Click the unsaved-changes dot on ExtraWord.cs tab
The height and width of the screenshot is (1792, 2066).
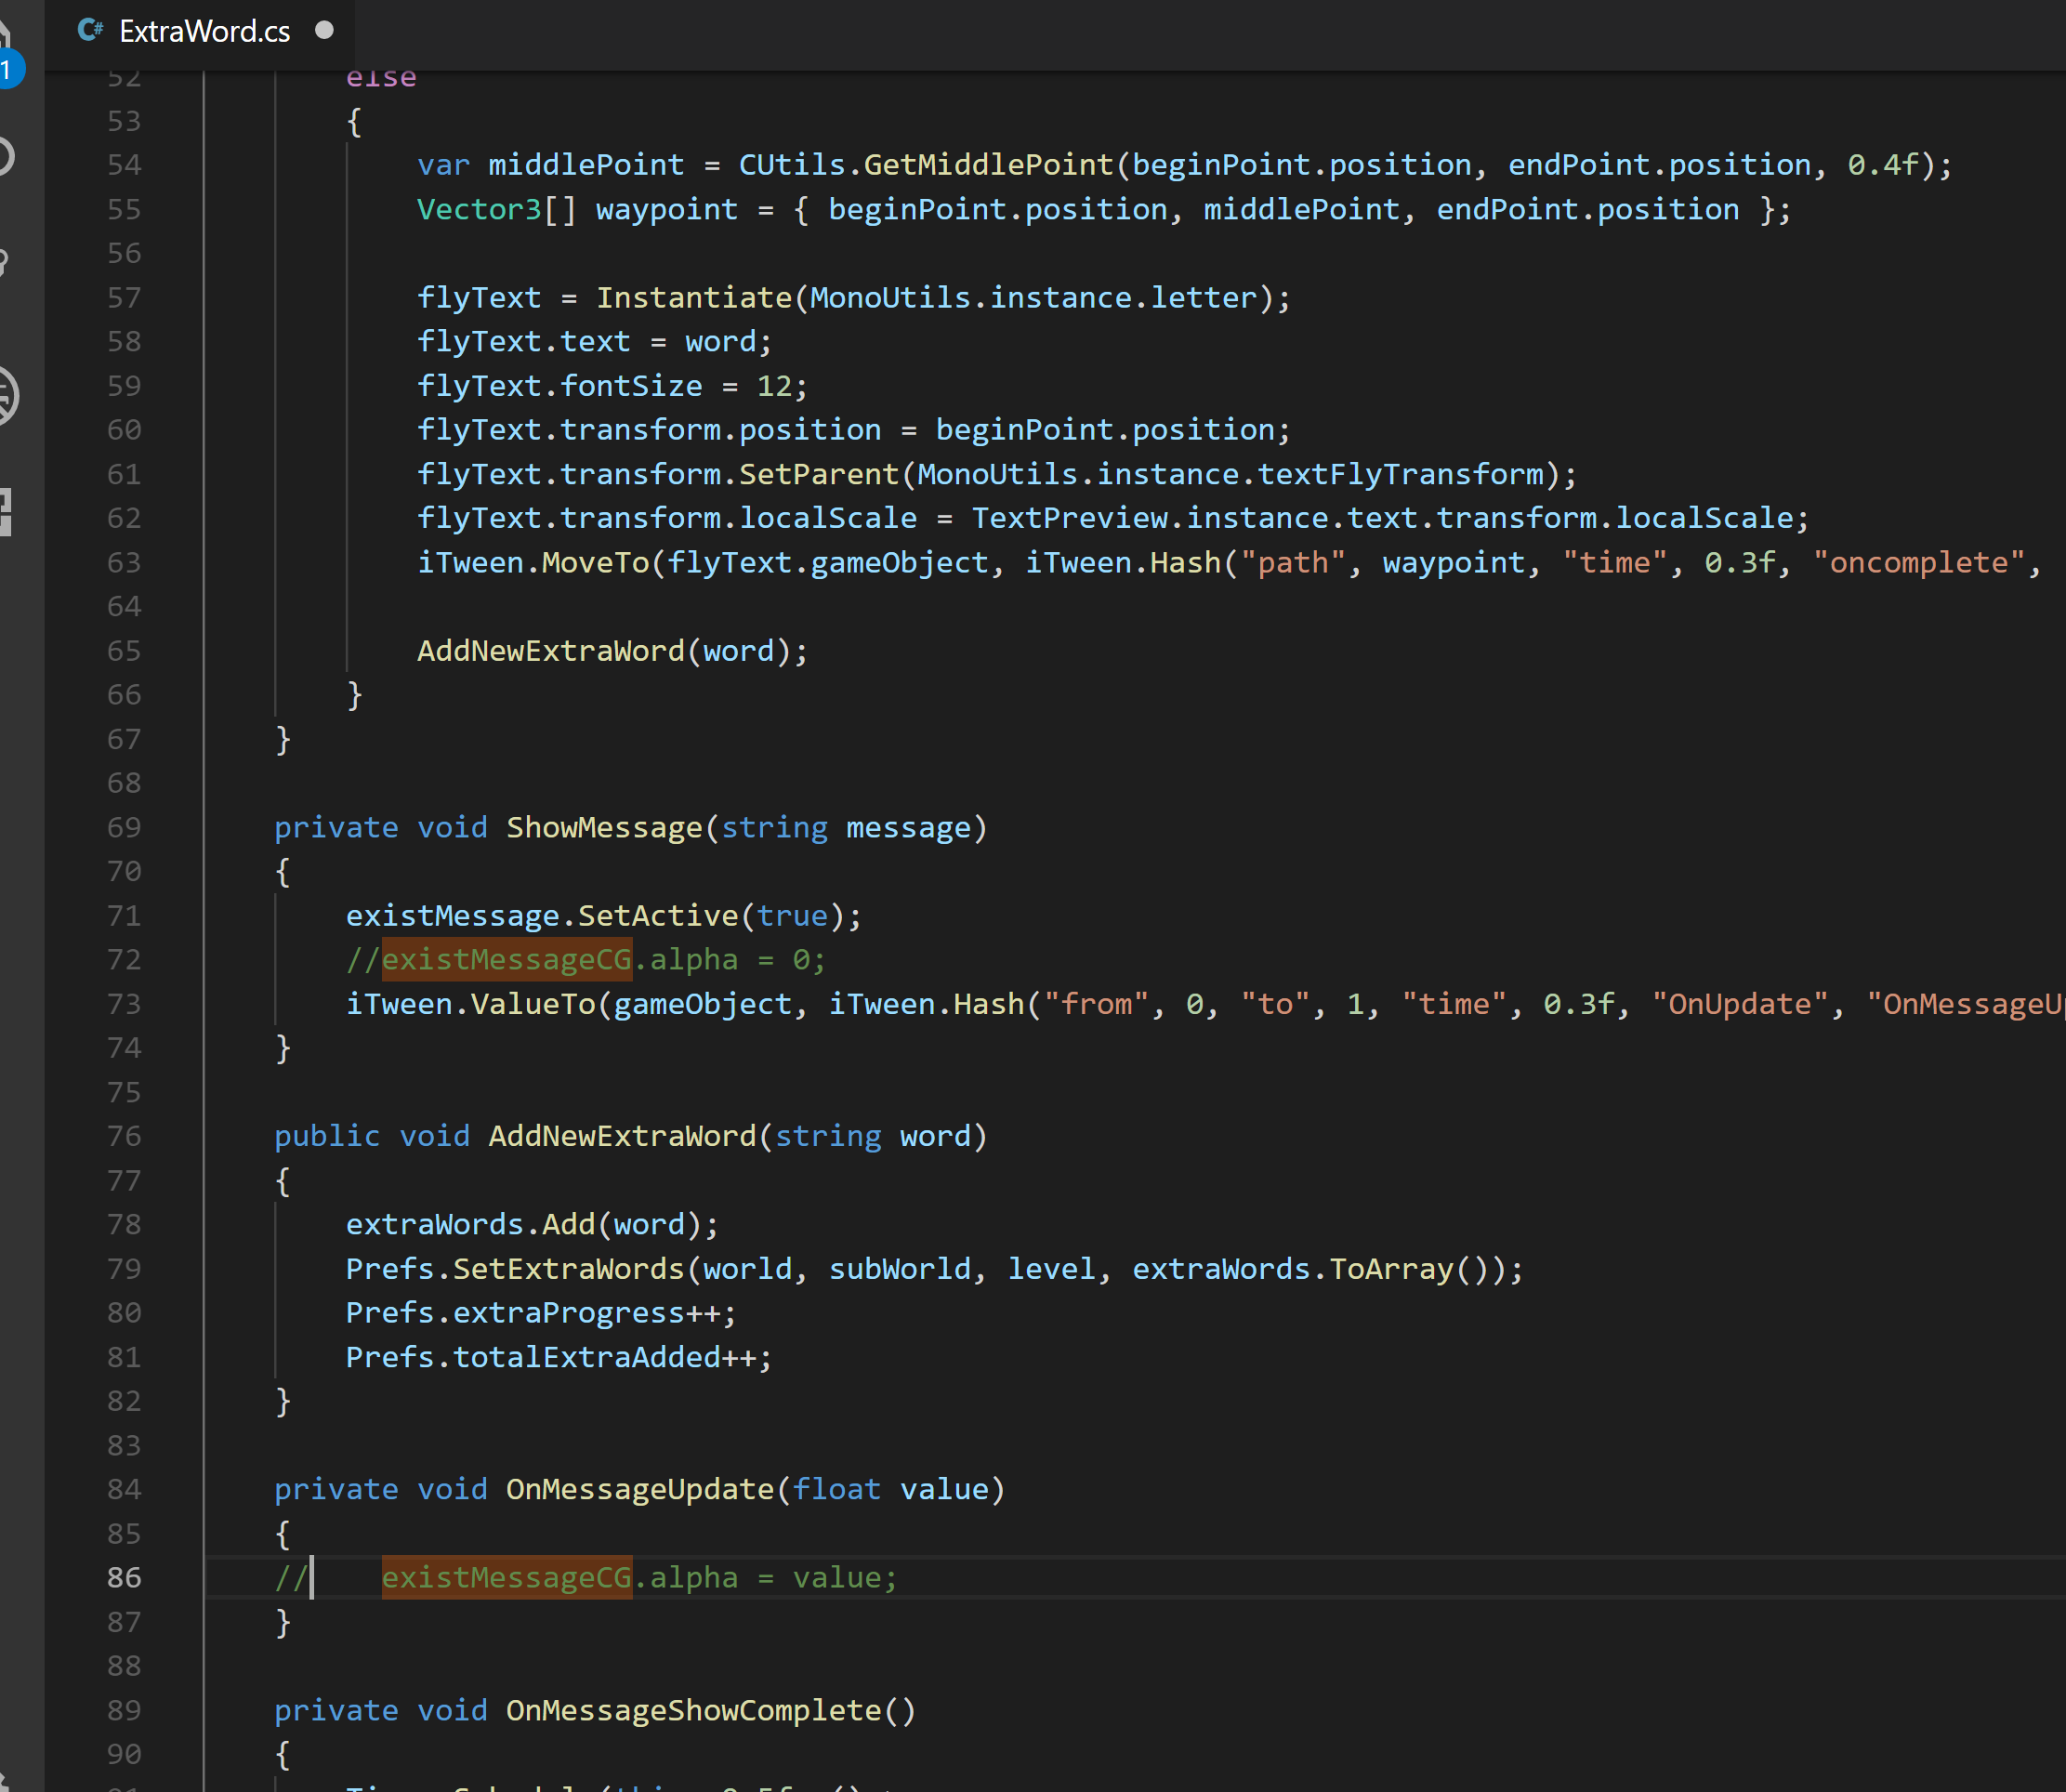[x=323, y=30]
